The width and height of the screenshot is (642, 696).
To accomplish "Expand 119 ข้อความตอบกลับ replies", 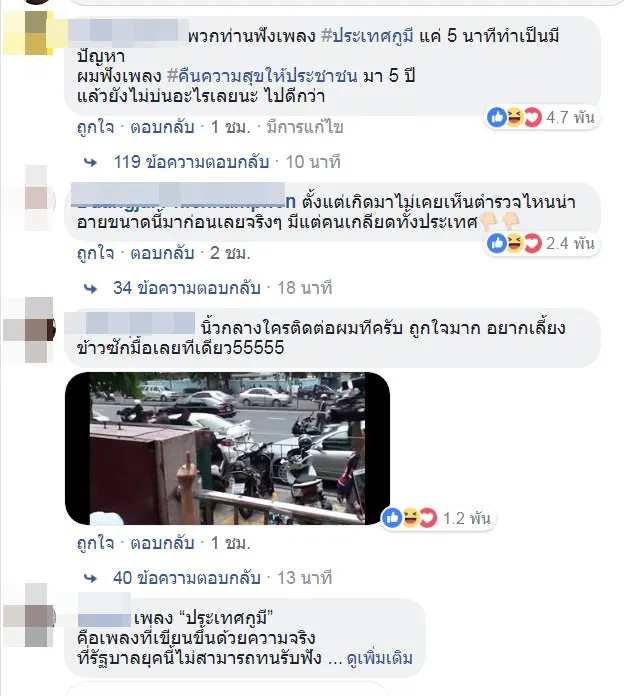I will (191, 162).
